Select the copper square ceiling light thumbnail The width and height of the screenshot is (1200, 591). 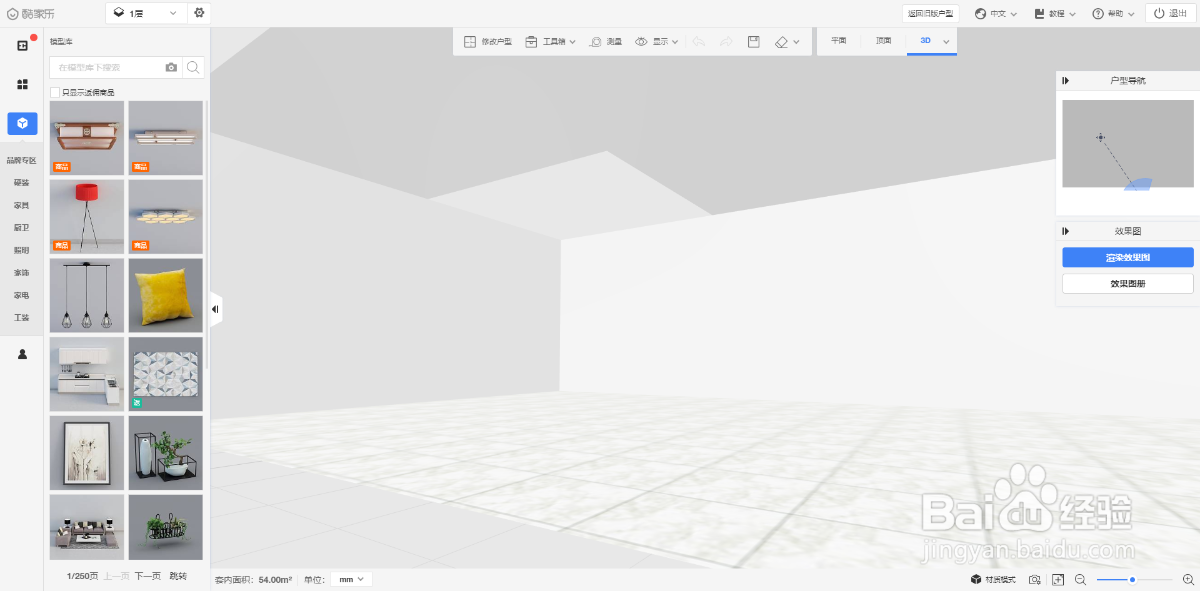(x=87, y=137)
